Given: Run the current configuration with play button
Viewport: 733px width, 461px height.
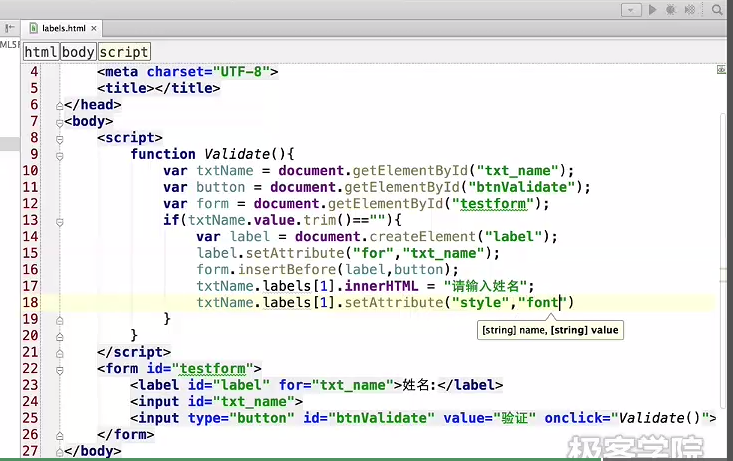Looking at the screenshot, I should pyautogui.click(x=653, y=10).
